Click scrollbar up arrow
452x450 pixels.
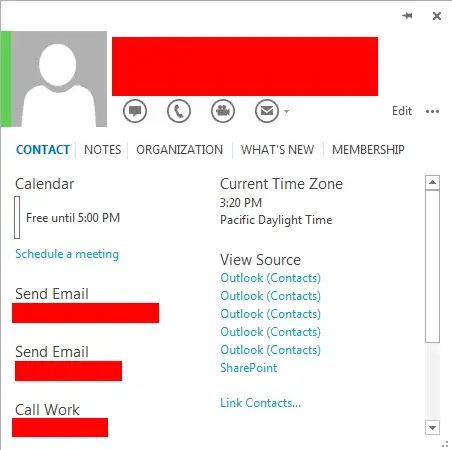tap(432, 182)
